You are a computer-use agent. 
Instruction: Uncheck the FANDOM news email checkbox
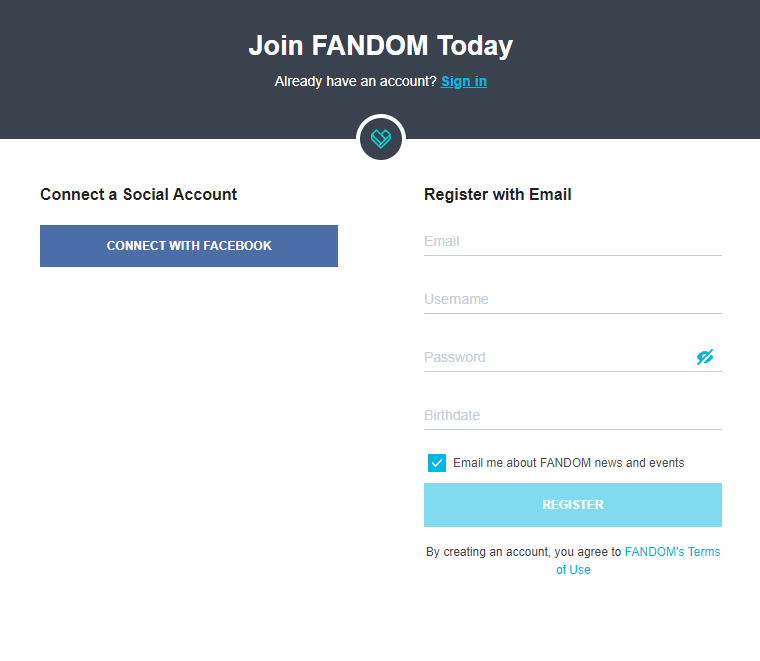[437, 463]
